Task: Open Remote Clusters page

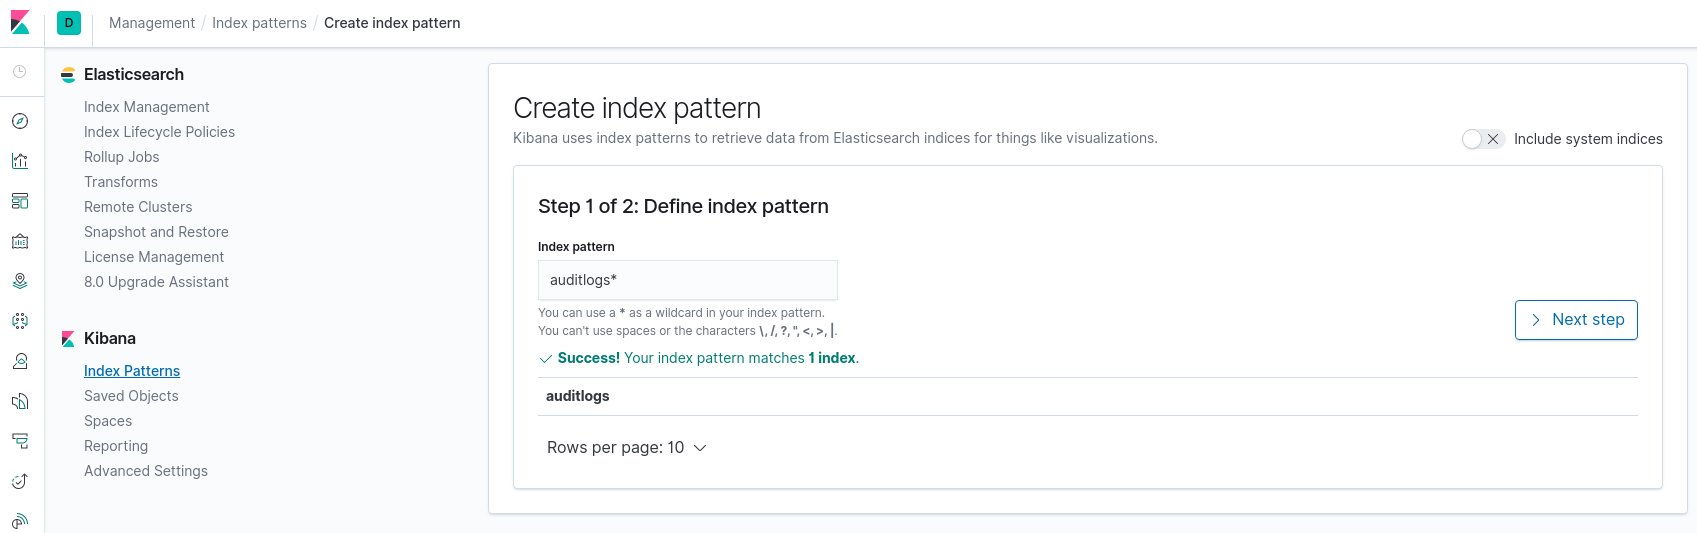Action: [x=138, y=207]
